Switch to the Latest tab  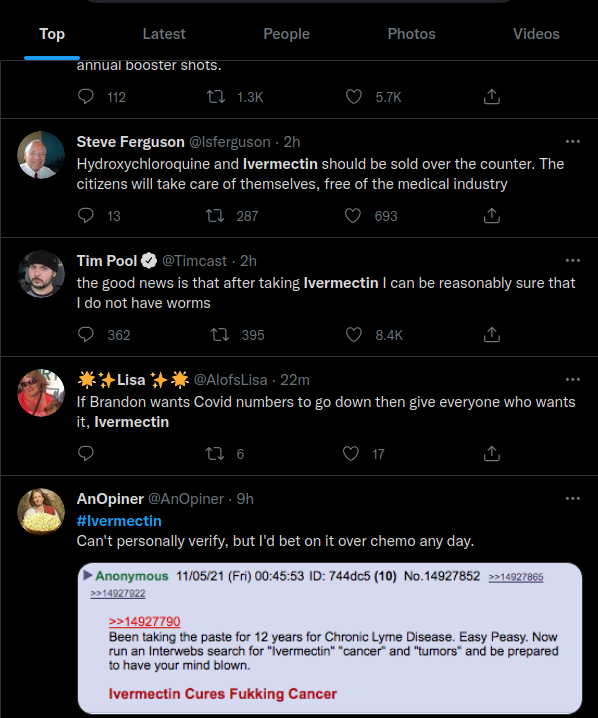tap(164, 34)
